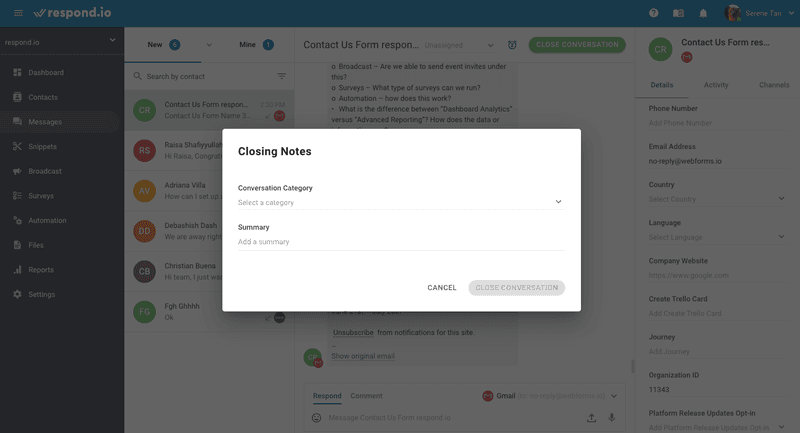Click the search magnifier icon
Image resolution: width=800 pixels, height=433 pixels.
click(137, 76)
